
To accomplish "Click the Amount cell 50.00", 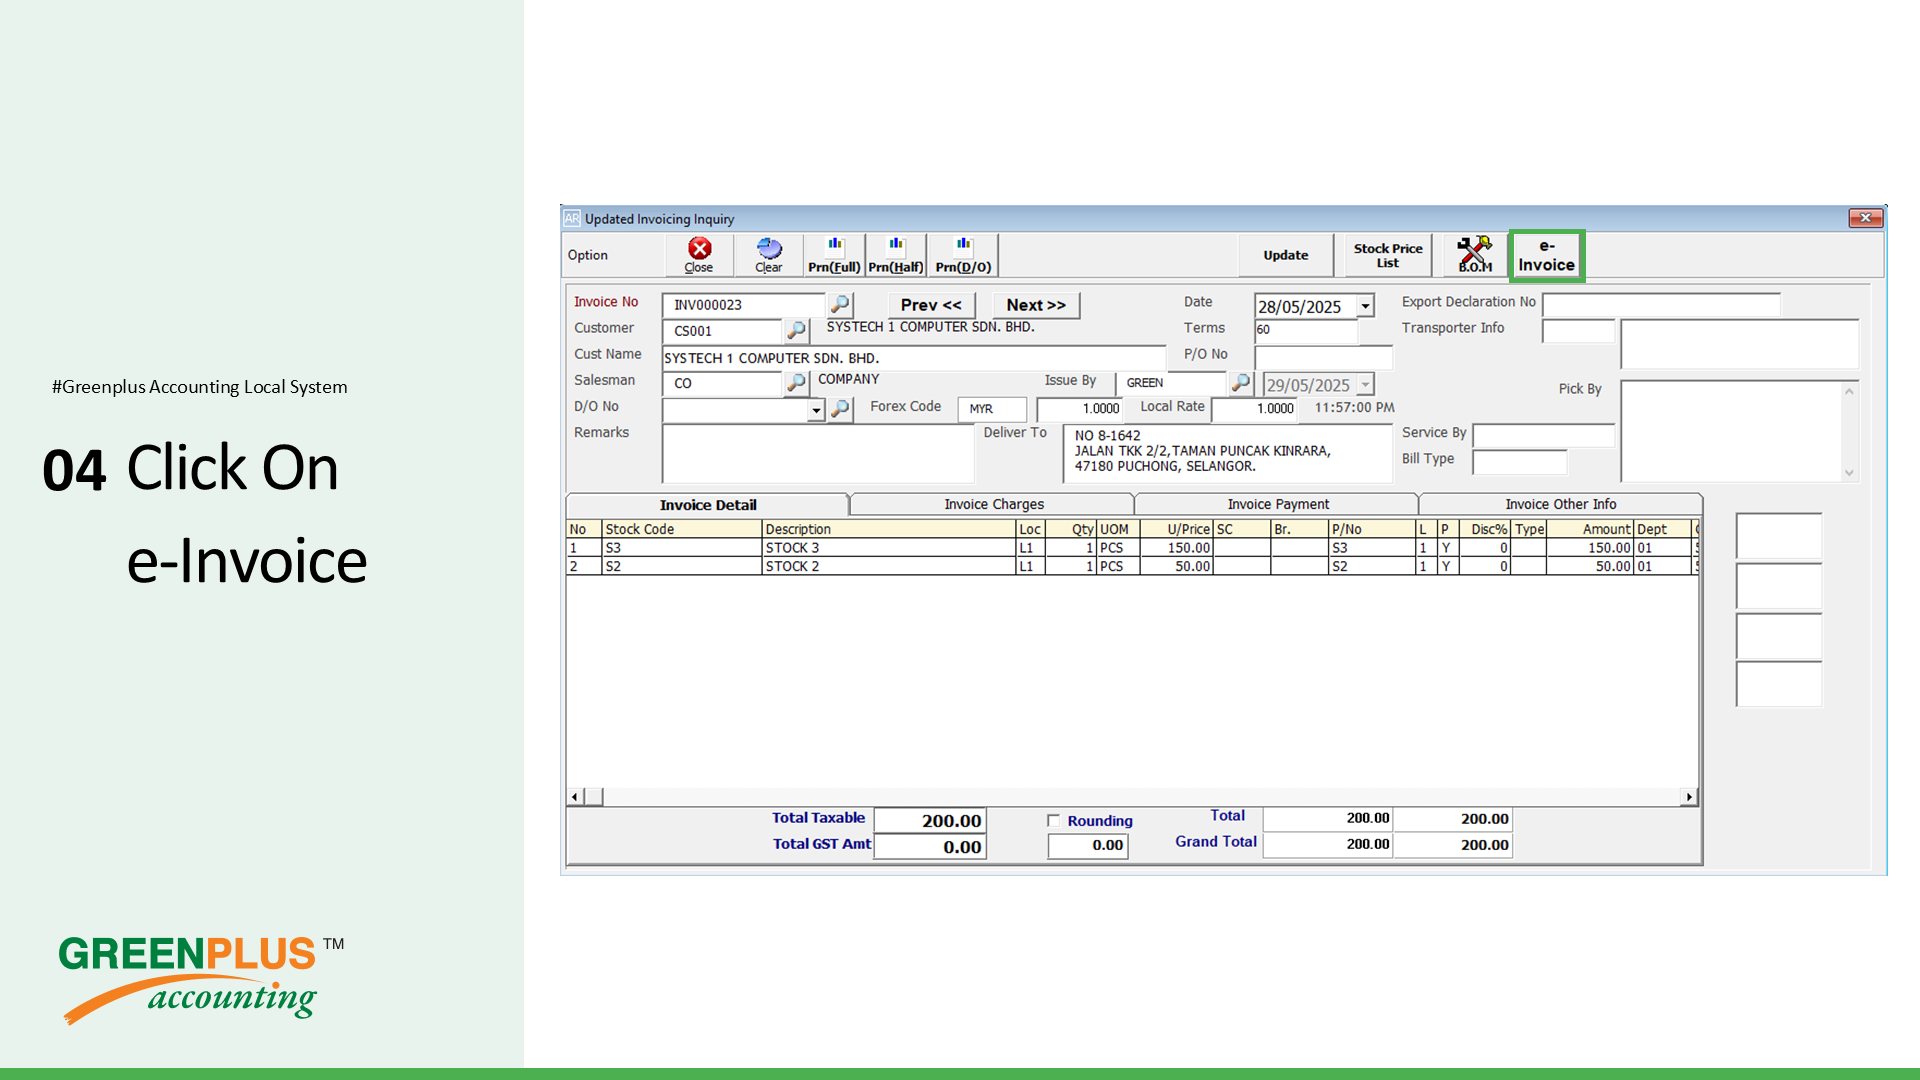I will click(1590, 566).
